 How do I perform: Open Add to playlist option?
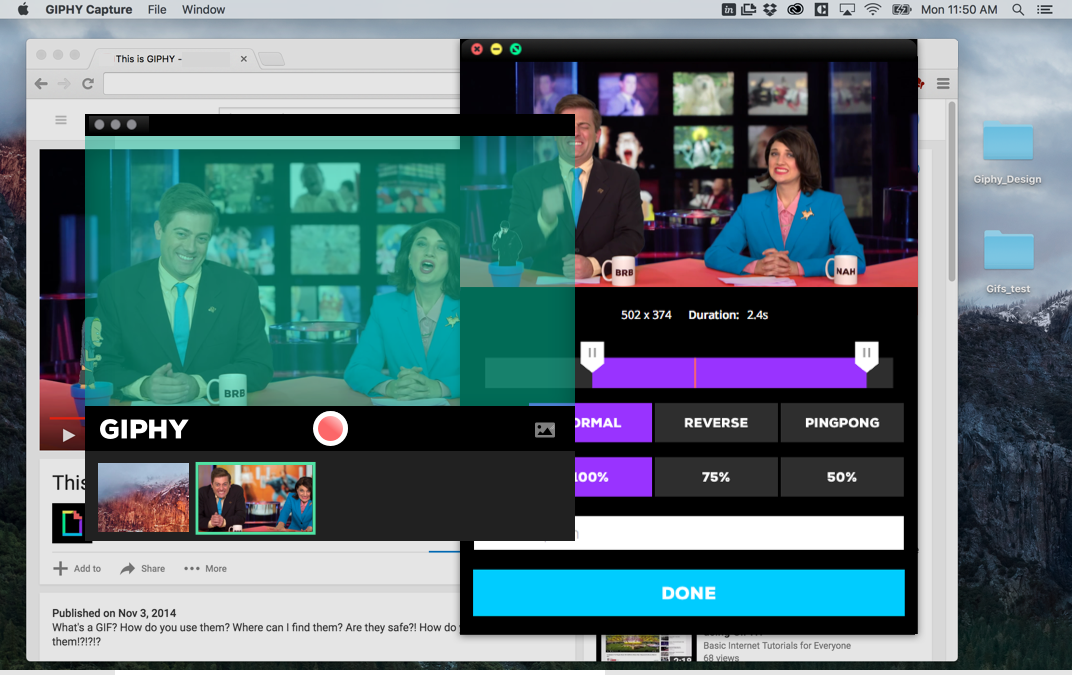(77, 568)
